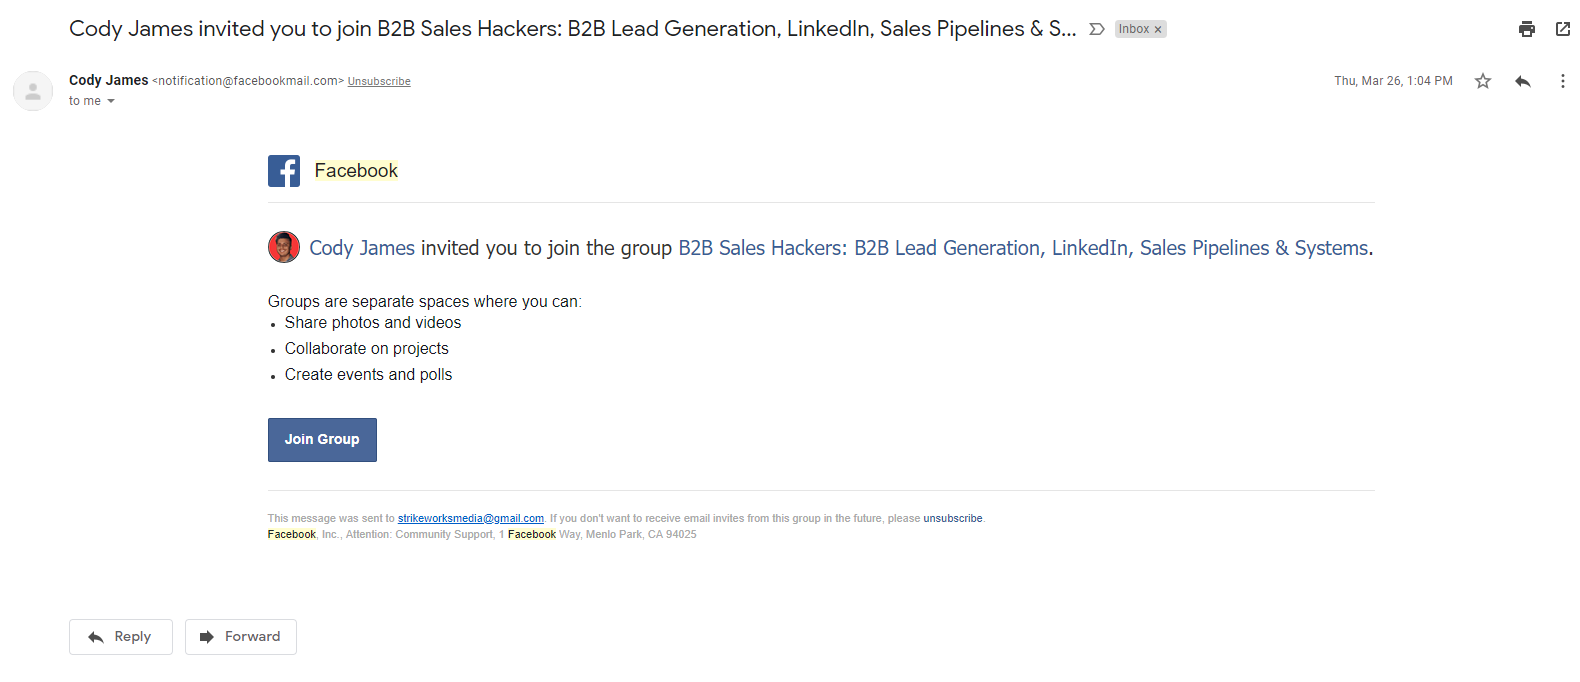Click Unsubscribe next to sender address
The image size is (1580, 682).
point(379,82)
